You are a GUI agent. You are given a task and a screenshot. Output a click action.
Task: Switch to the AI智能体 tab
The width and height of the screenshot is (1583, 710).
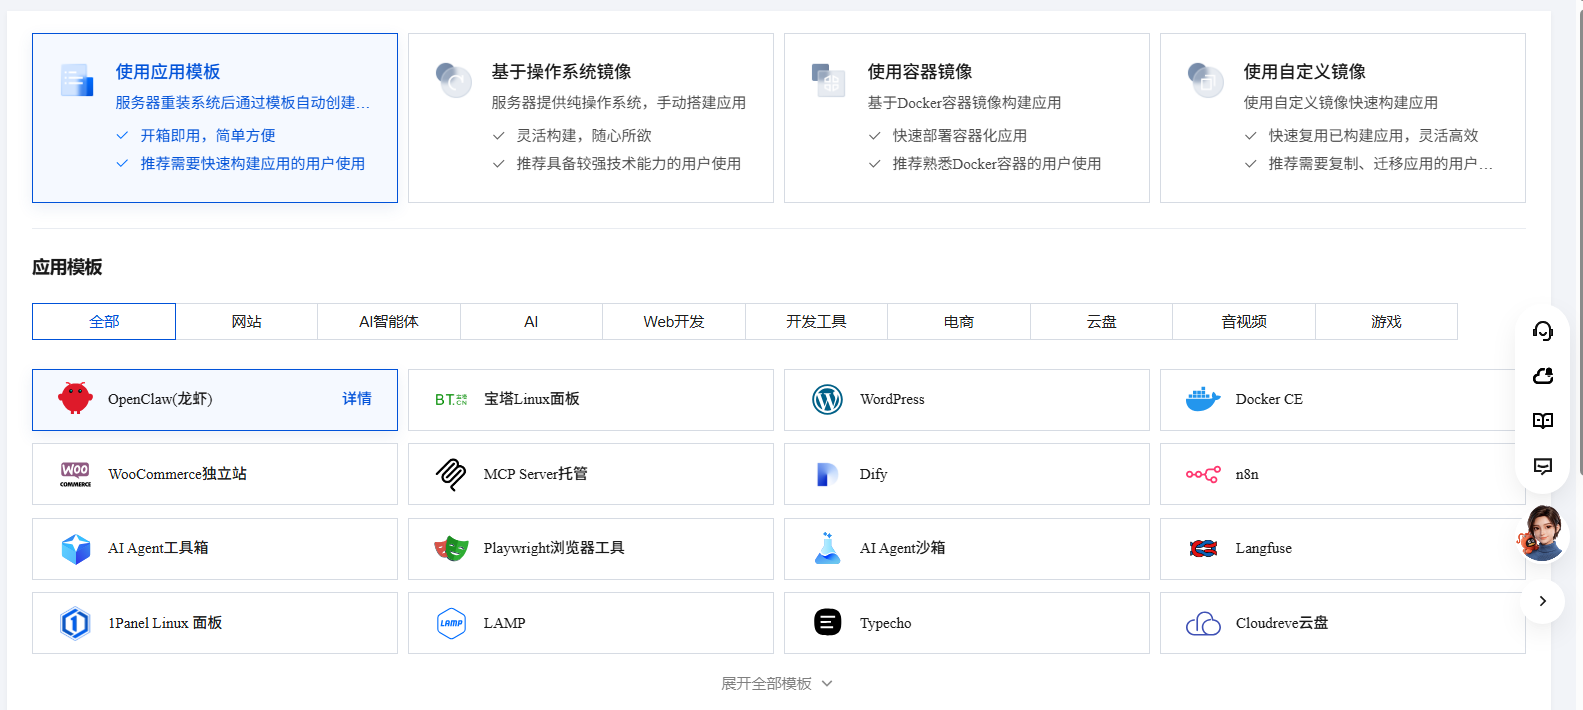[389, 321]
